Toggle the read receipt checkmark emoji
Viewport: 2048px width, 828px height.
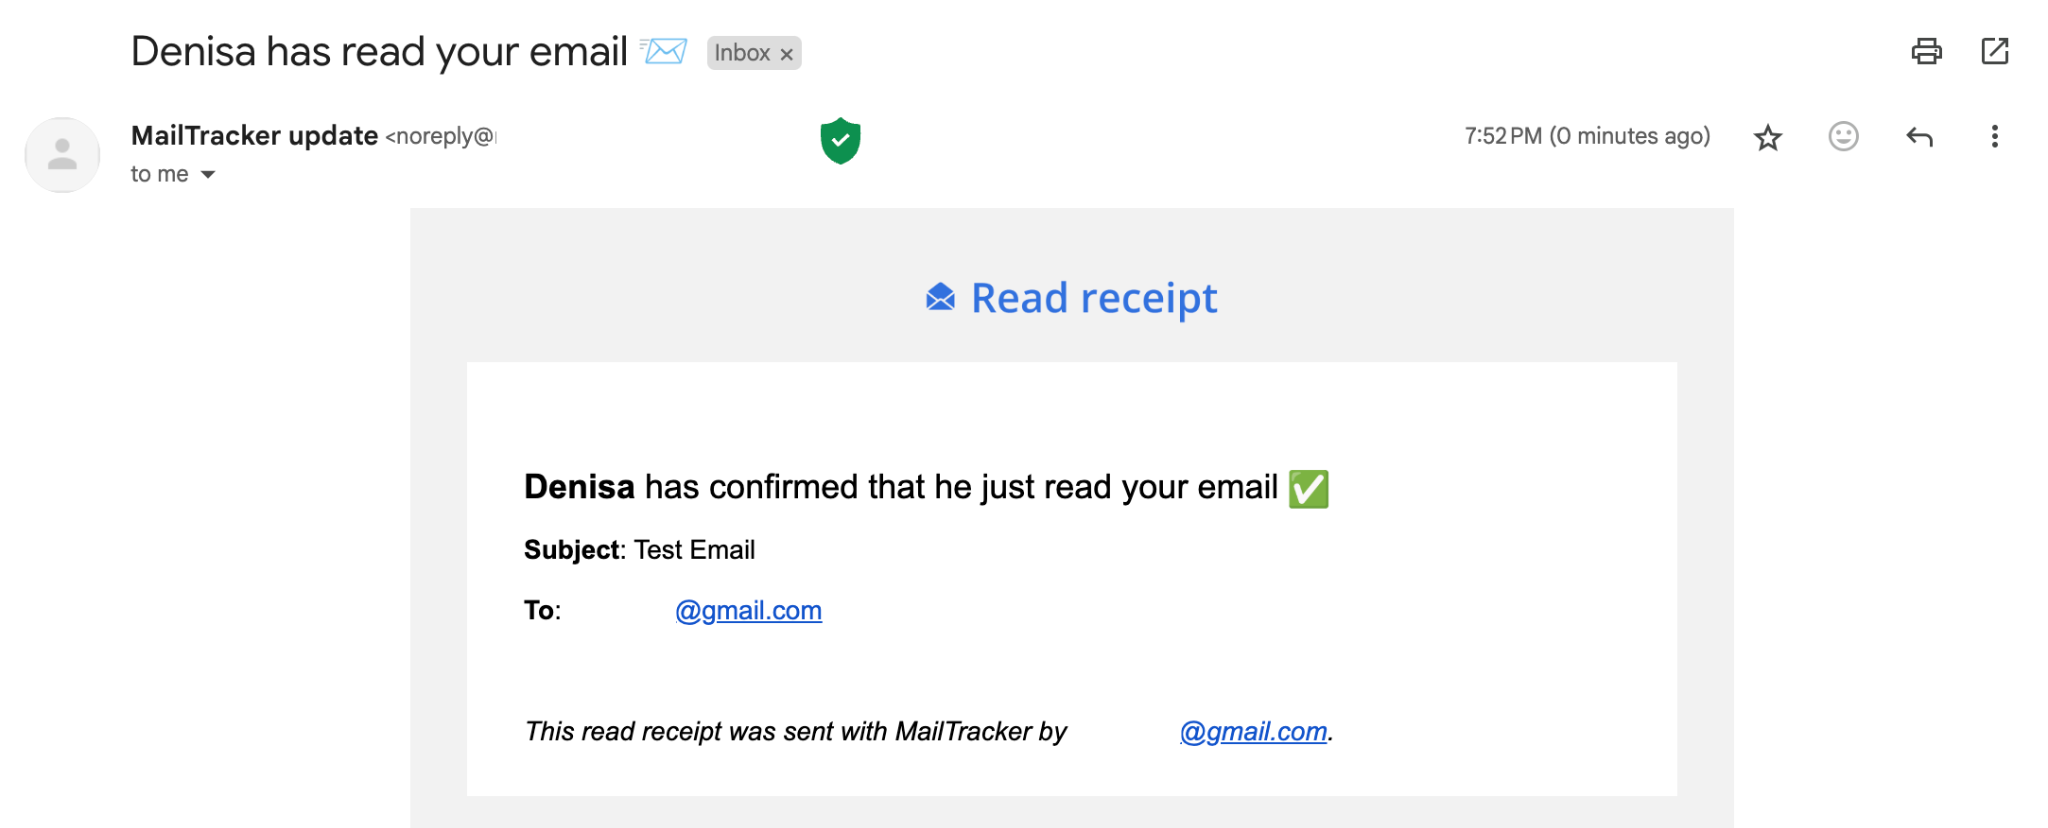(1307, 489)
